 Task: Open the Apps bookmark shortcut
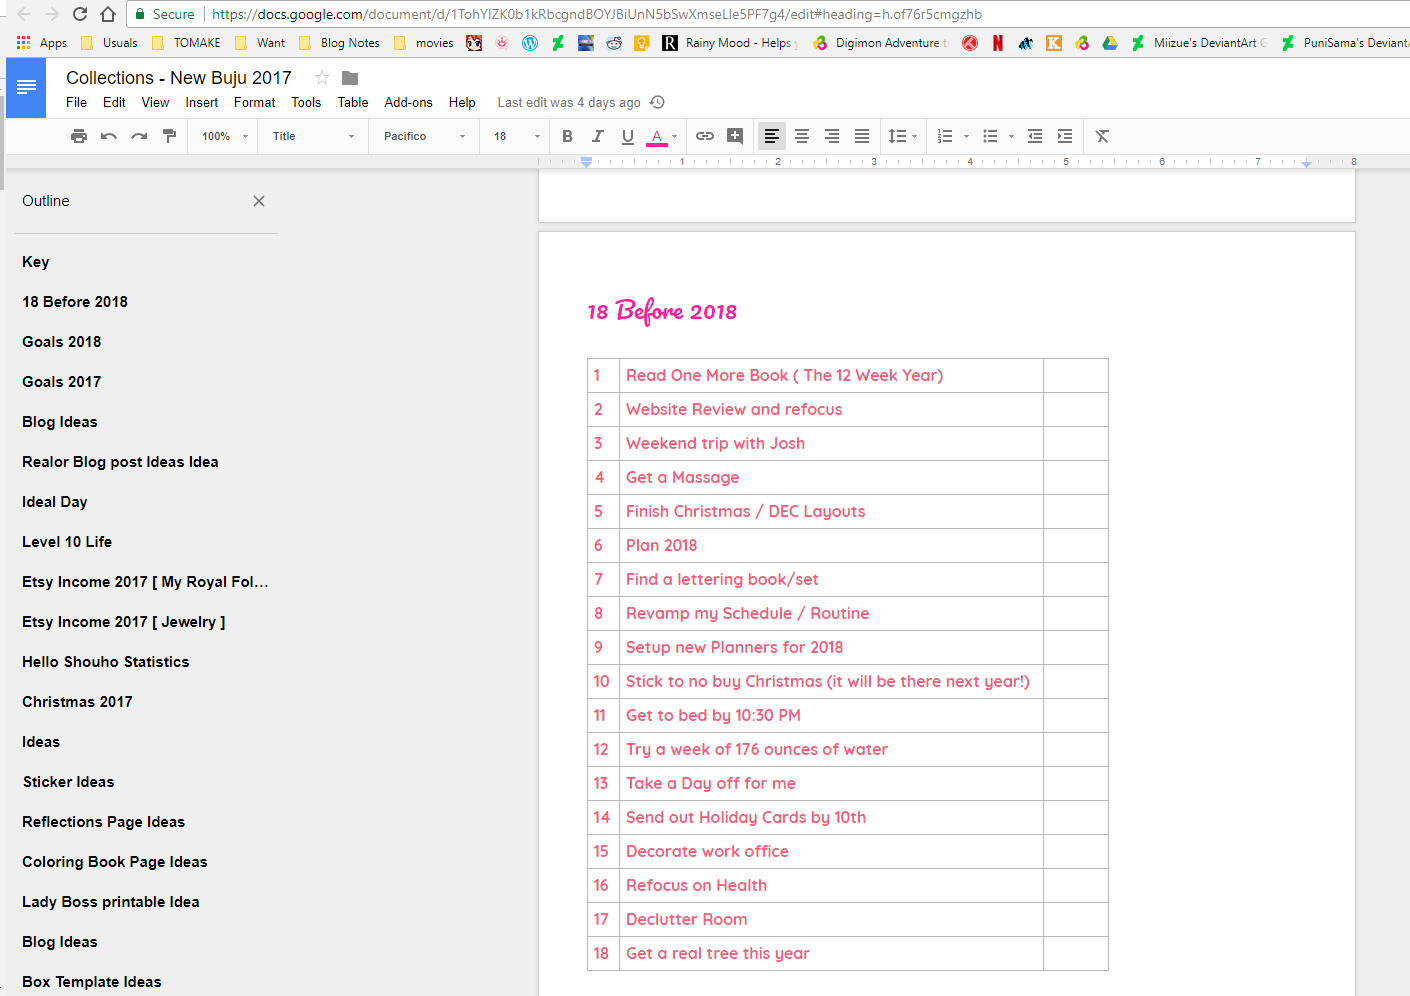(x=41, y=43)
